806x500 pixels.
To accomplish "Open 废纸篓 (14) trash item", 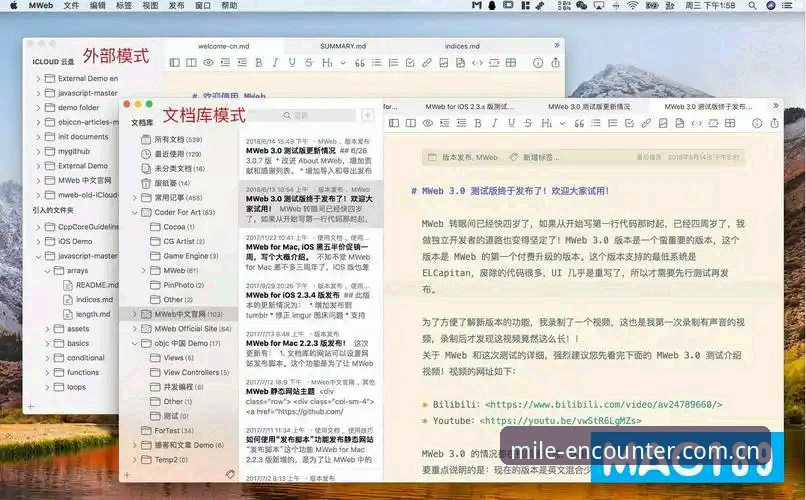I will (172, 183).
